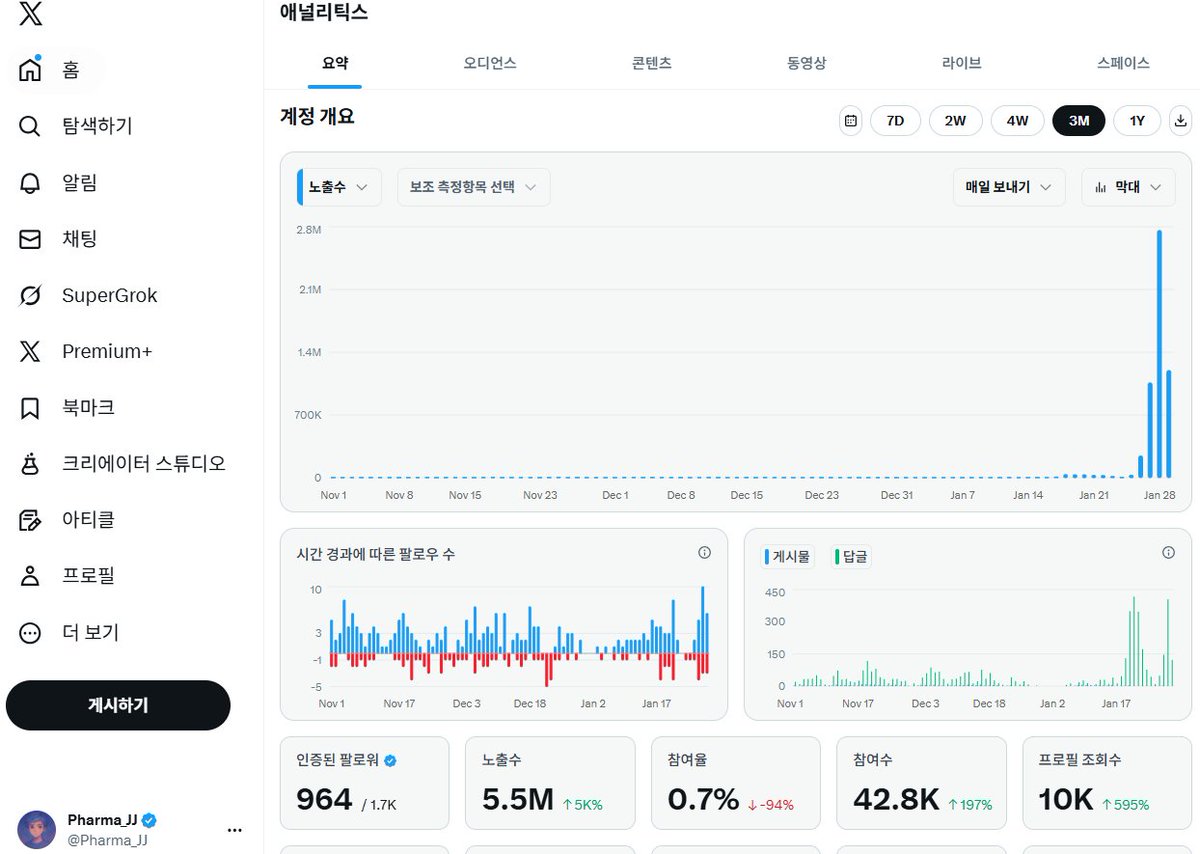Click info icon on posts/replies chart
Screen dimensions: 1200x854
tap(1168, 553)
